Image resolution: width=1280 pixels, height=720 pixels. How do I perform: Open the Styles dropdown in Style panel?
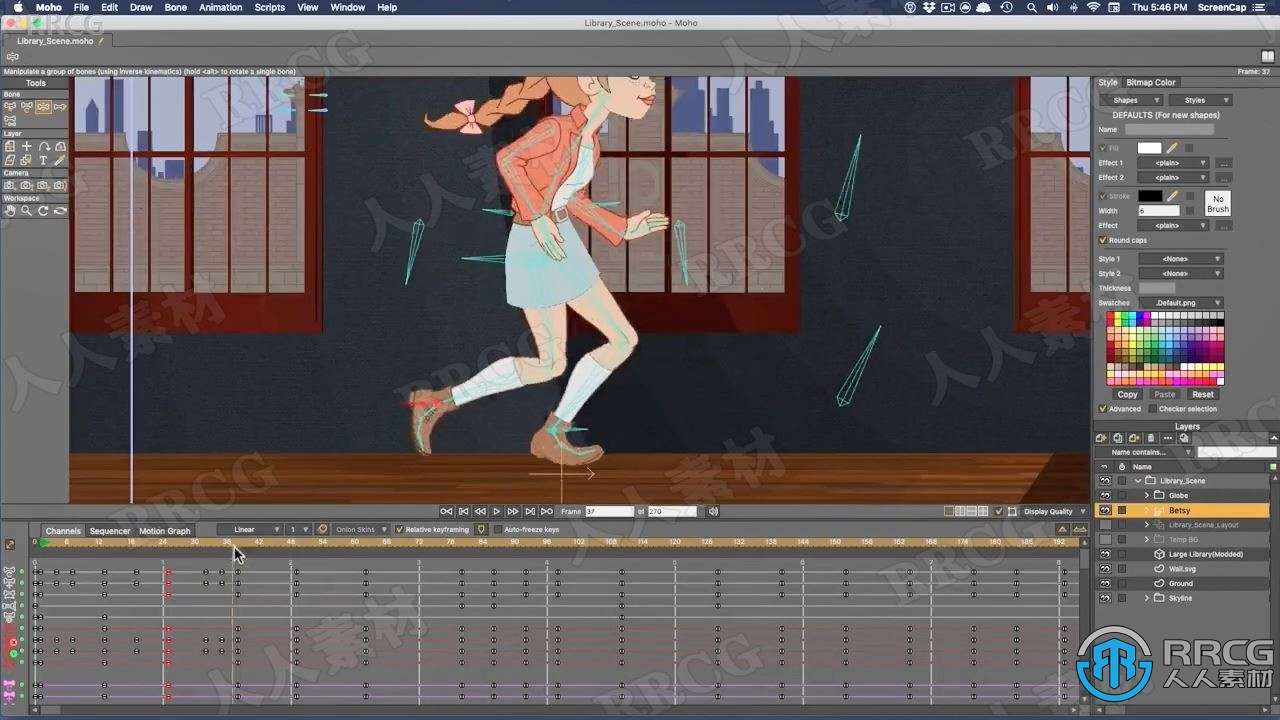click(x=1200, y=100)
